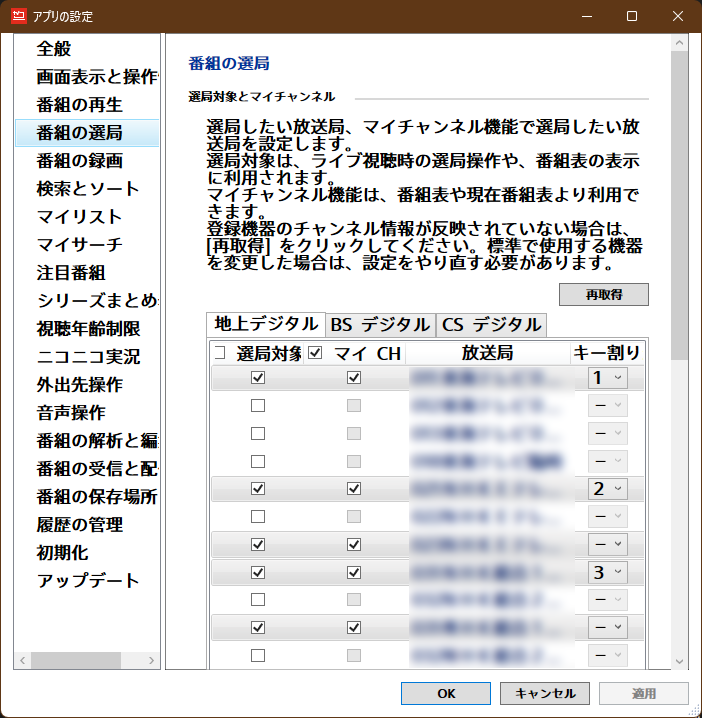Image resolution: width=702 pixels, height=718 pixels.
Task: Click the main panel vertical scrollbar
Action: coord(679,200)
